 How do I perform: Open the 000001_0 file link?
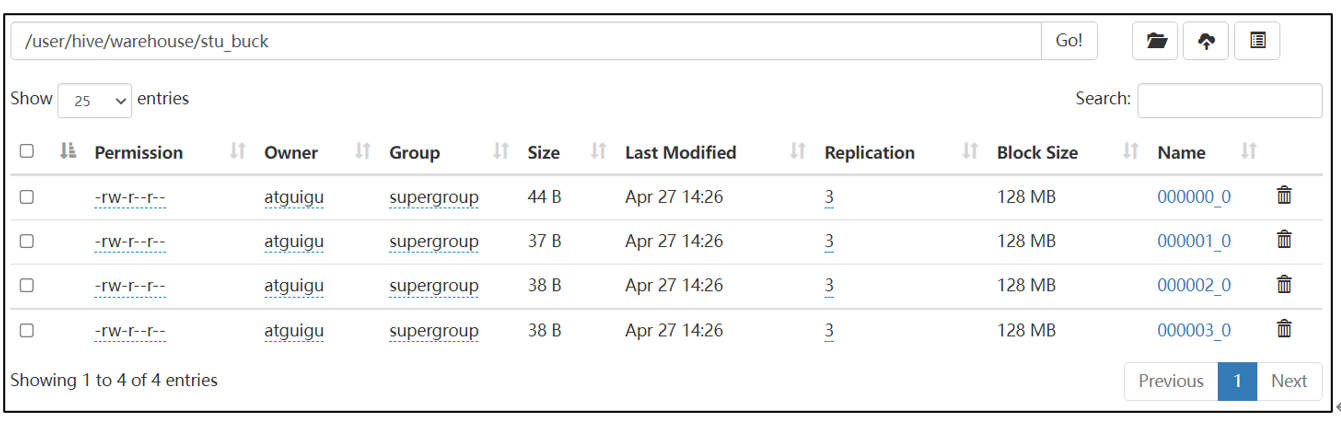tap(1194, 241)
